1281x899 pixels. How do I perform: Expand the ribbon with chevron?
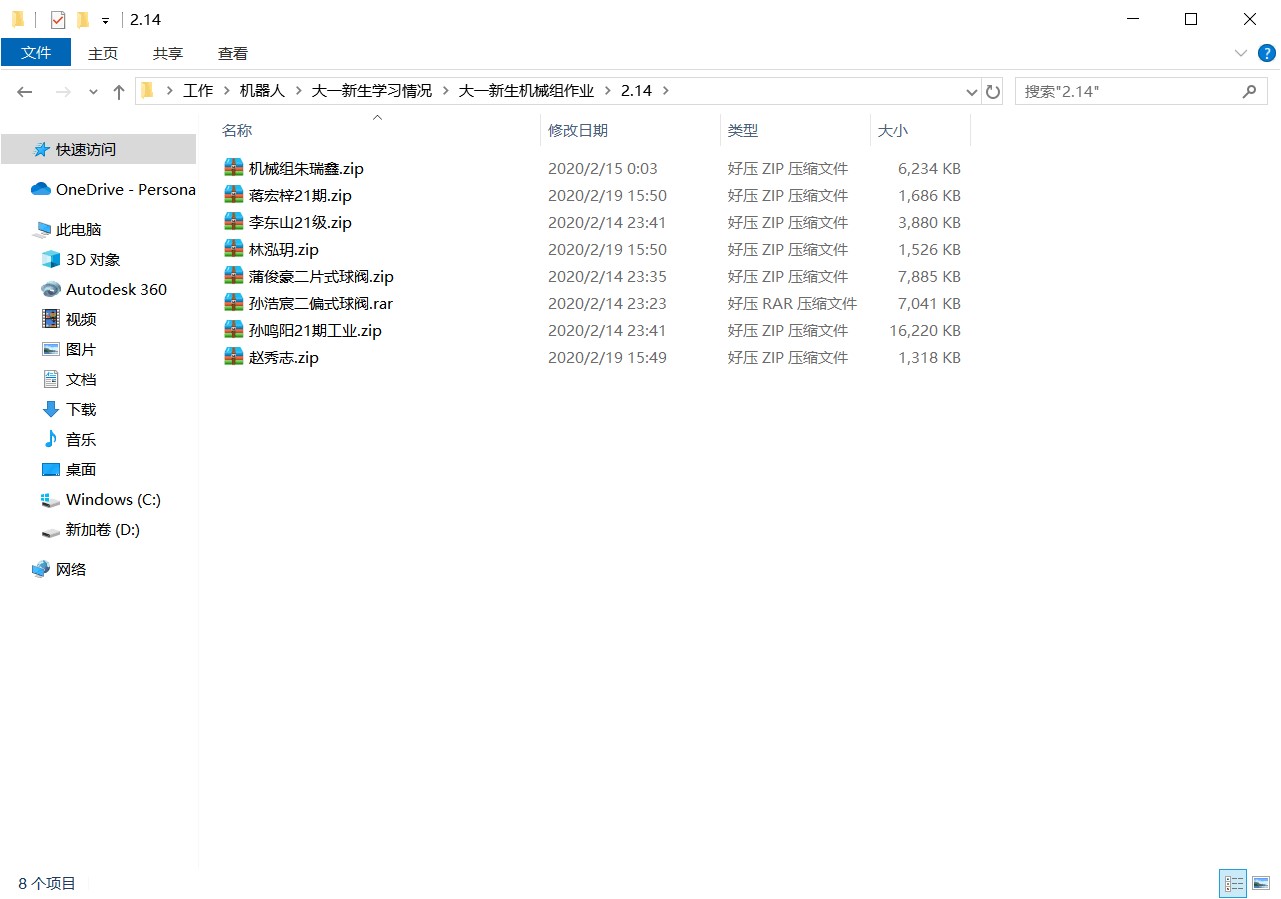(1241, 53)
